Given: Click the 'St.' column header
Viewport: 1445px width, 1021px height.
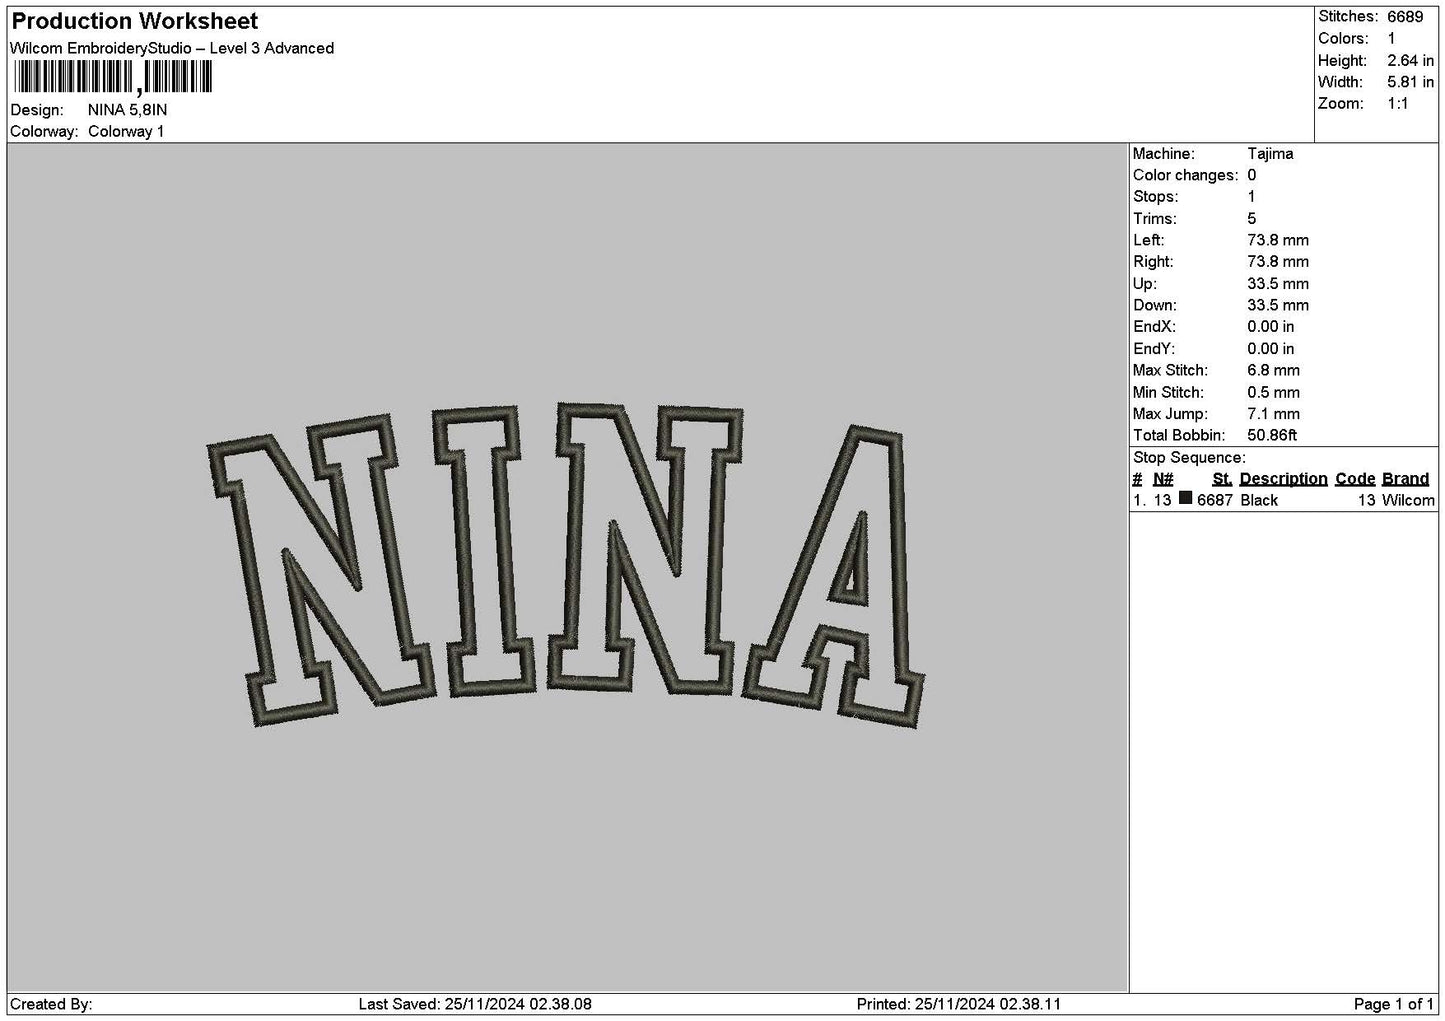Looking at the screenshot, I should click(x=1221, y=479).
